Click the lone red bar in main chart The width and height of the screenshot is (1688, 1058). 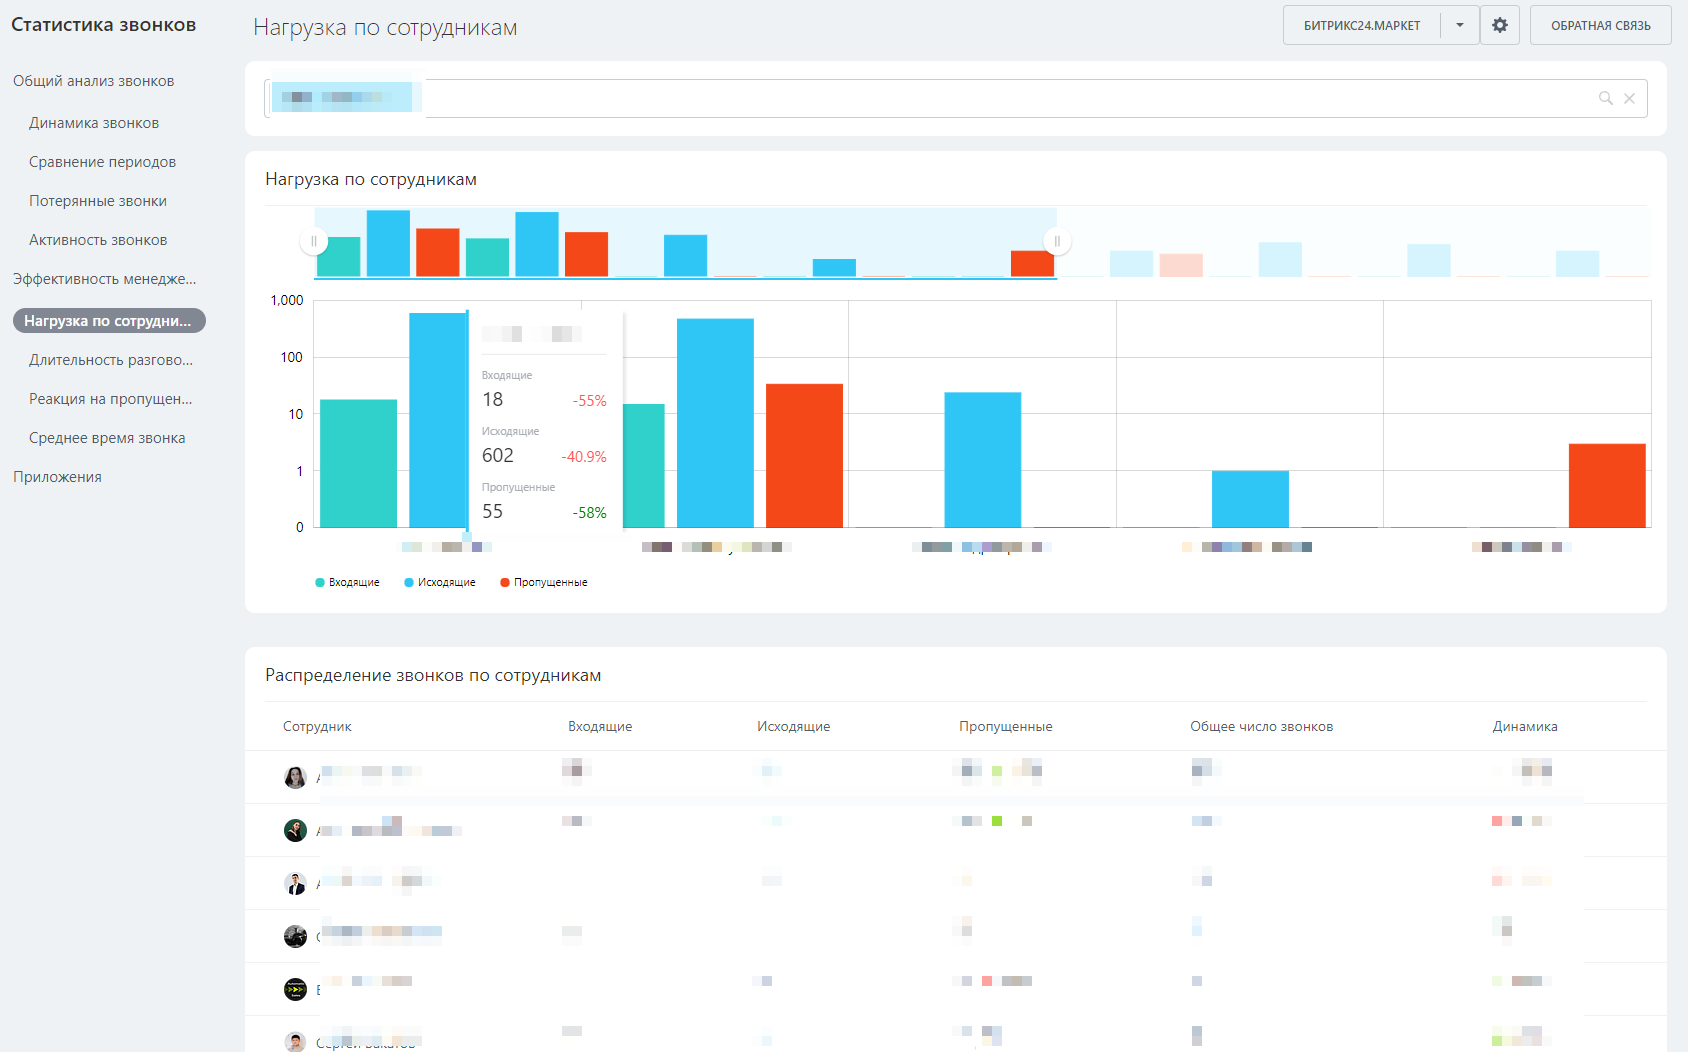(x=1607, y=485)
